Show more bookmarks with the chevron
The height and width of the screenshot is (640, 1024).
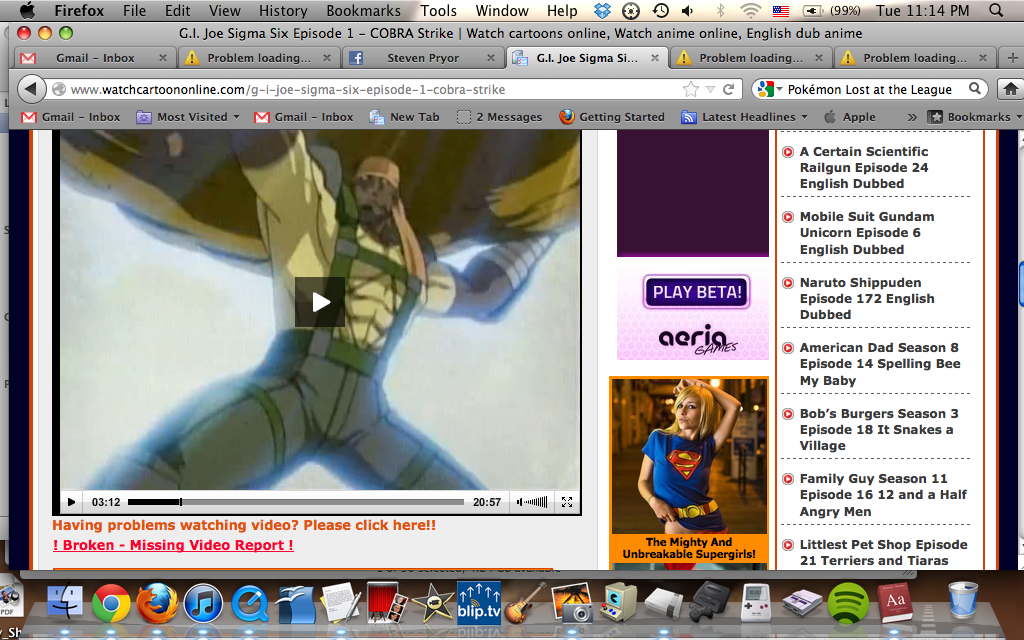coord(912,117)
